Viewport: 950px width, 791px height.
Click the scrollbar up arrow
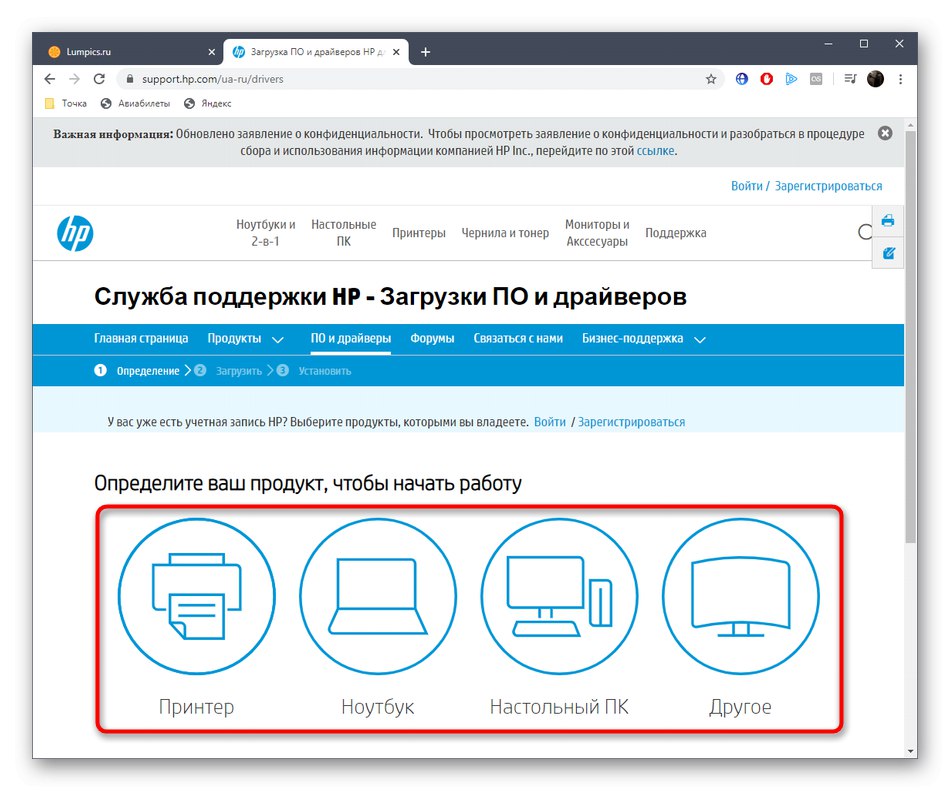click(x=911, y=125)
